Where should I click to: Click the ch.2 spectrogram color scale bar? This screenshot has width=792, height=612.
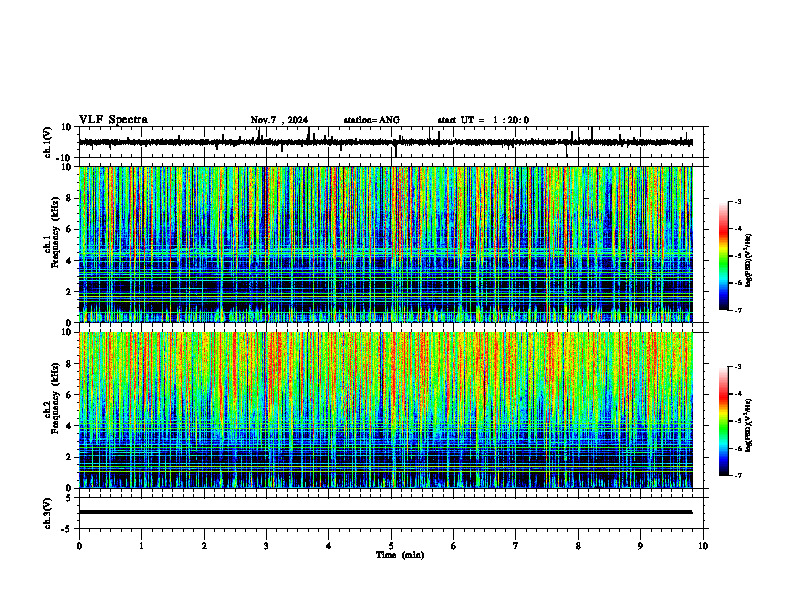(x=724, y=421)
